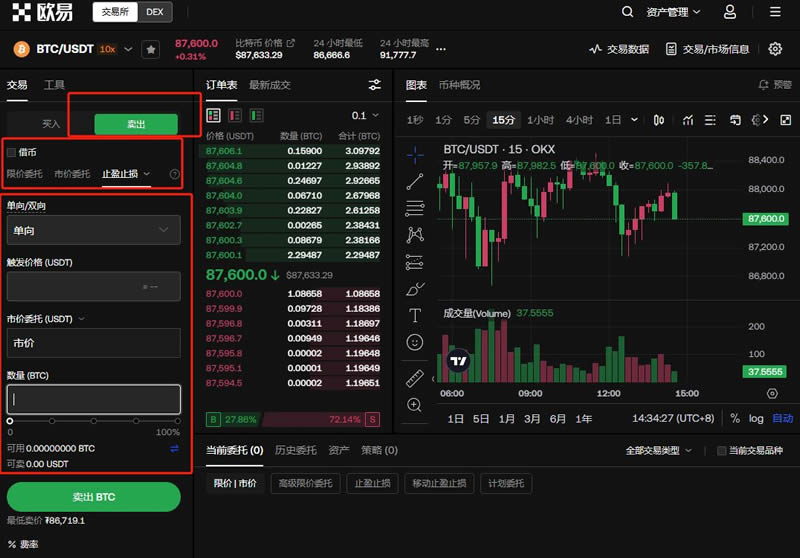Expand the 0.1 price precision dropdown
The width and height of the screenshot is (800, 558).
click(366, 115)
